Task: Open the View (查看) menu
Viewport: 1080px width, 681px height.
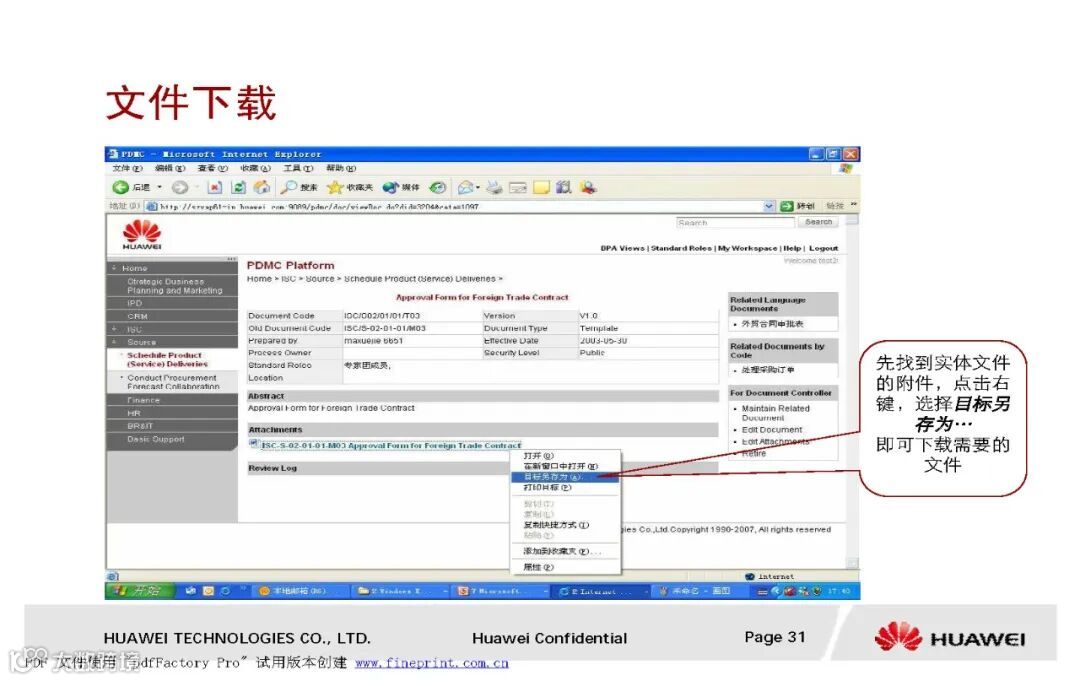Action: pyautogui.click(x=212, y=168)
